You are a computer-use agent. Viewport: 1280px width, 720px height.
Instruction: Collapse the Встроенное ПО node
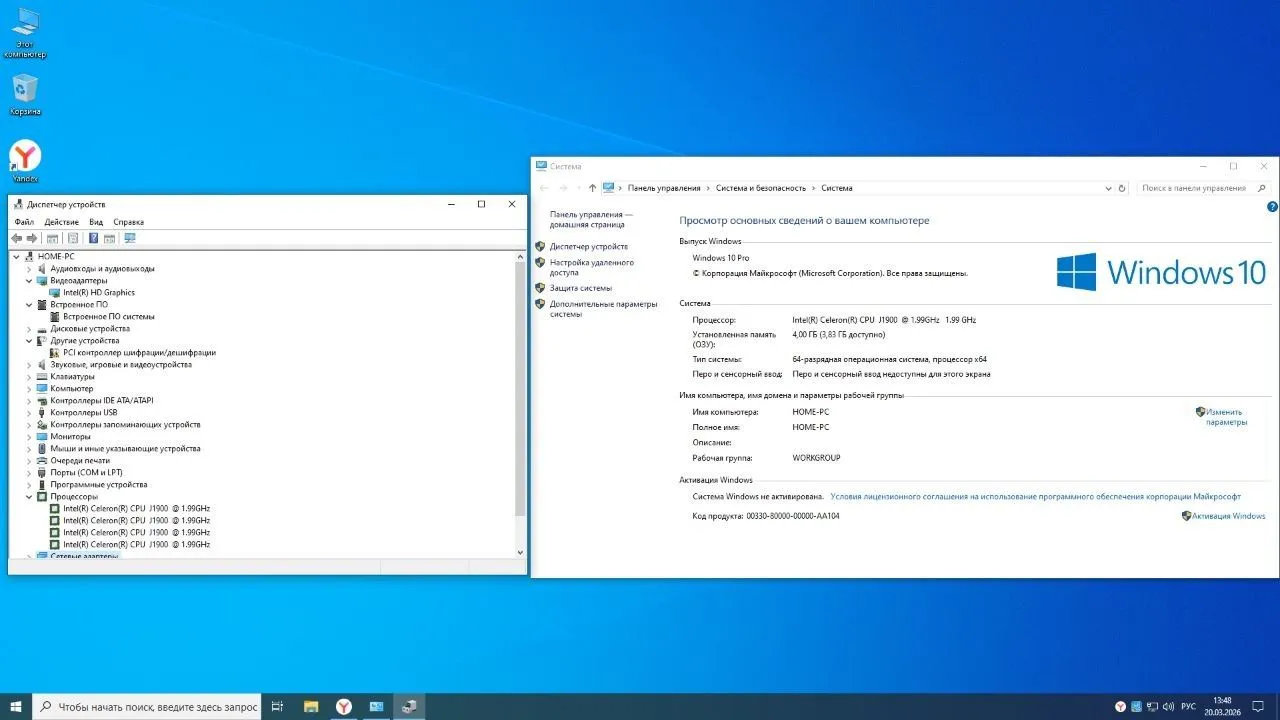29,305
